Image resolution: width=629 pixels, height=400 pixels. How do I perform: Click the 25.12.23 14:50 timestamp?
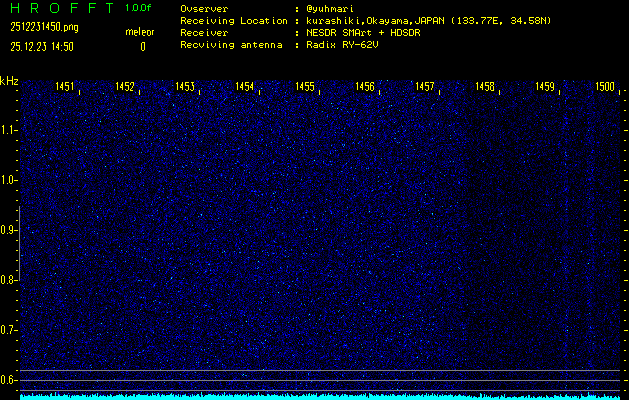42,46
